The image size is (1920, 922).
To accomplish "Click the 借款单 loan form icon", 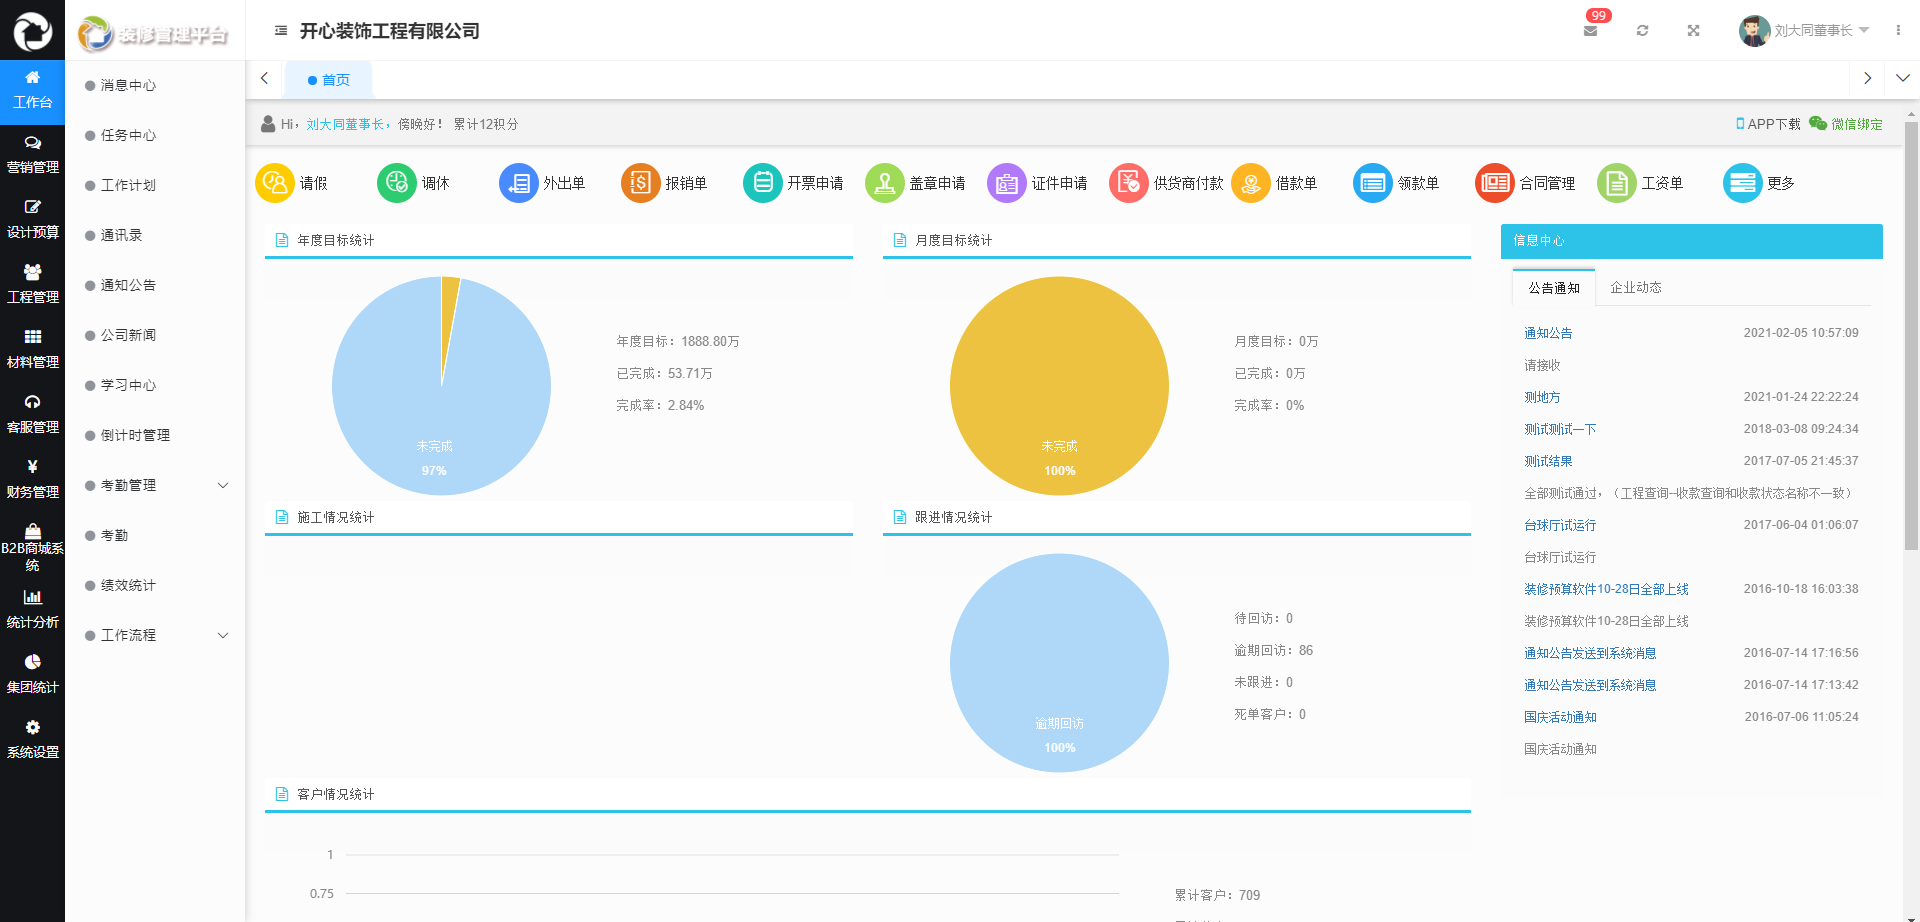I will coord(1251,183).
